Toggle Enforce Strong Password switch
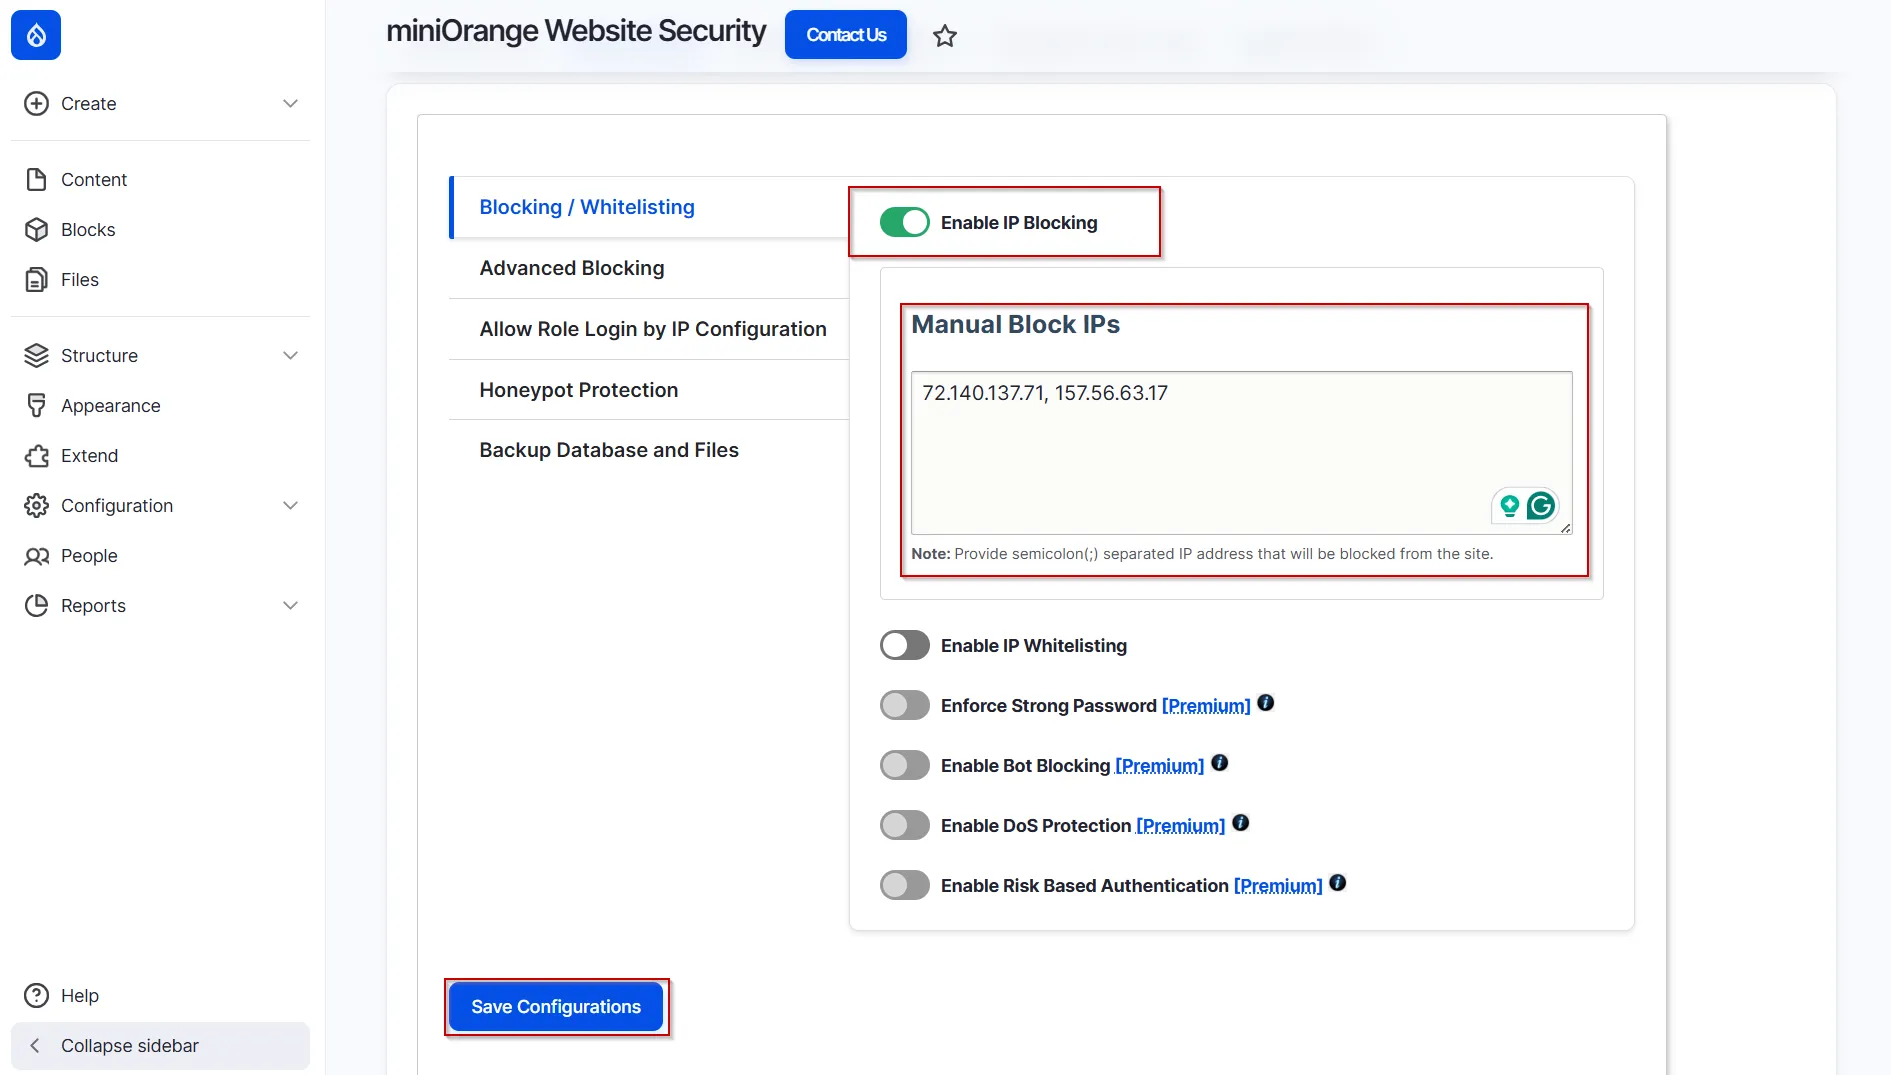 905,705
